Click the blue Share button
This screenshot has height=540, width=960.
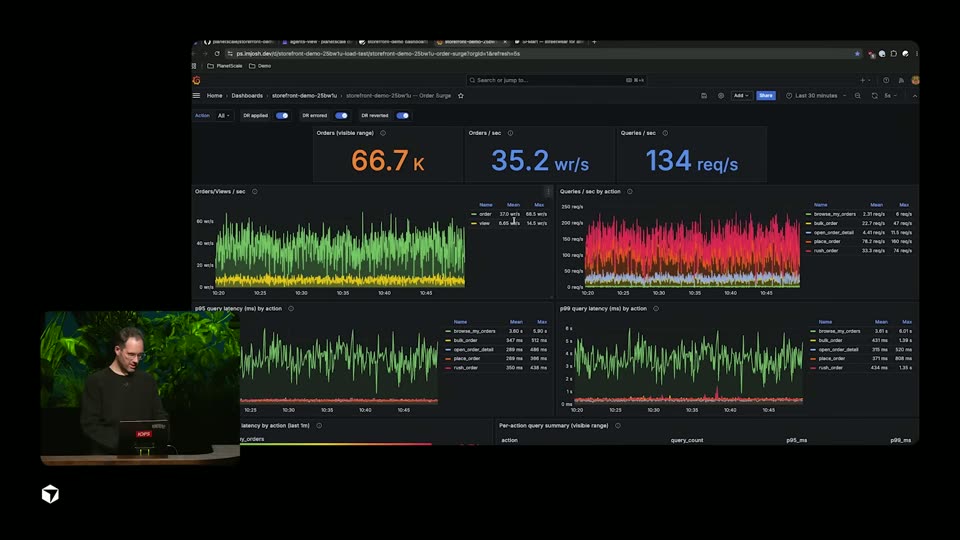pos(765,96)
